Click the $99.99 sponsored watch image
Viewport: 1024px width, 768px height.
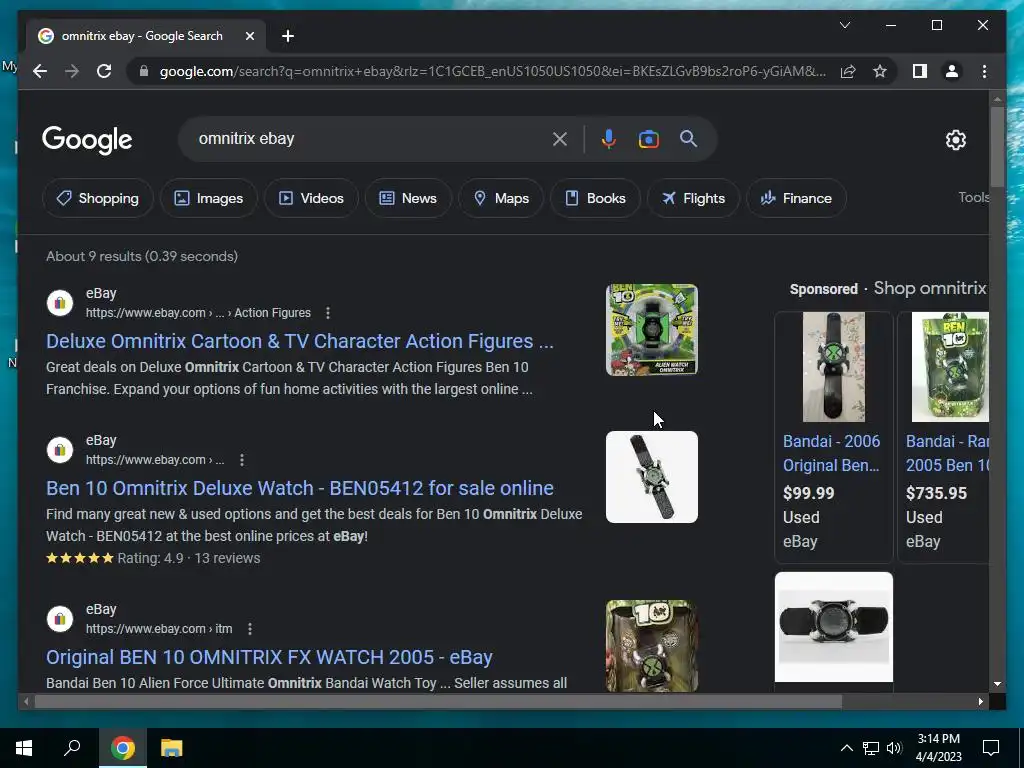coord(833,367)
